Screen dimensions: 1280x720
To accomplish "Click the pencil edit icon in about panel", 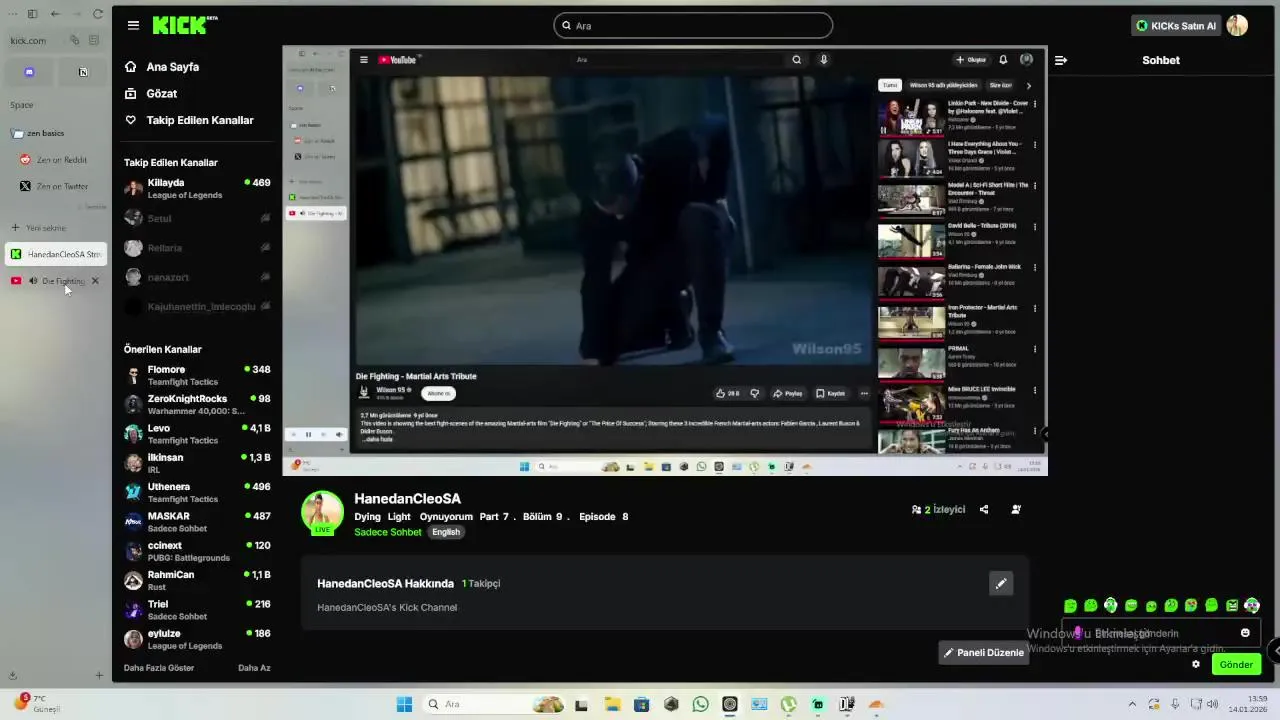I will point(1000,584).
